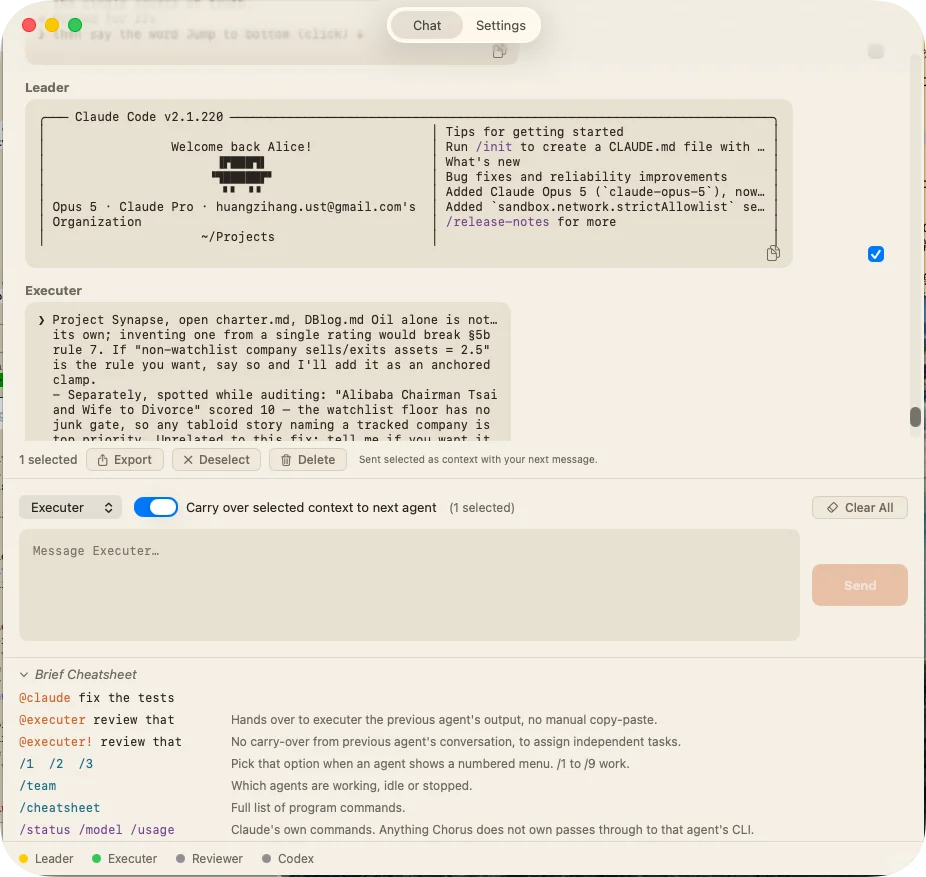Click the /init link in Leader message

(494, 146)
